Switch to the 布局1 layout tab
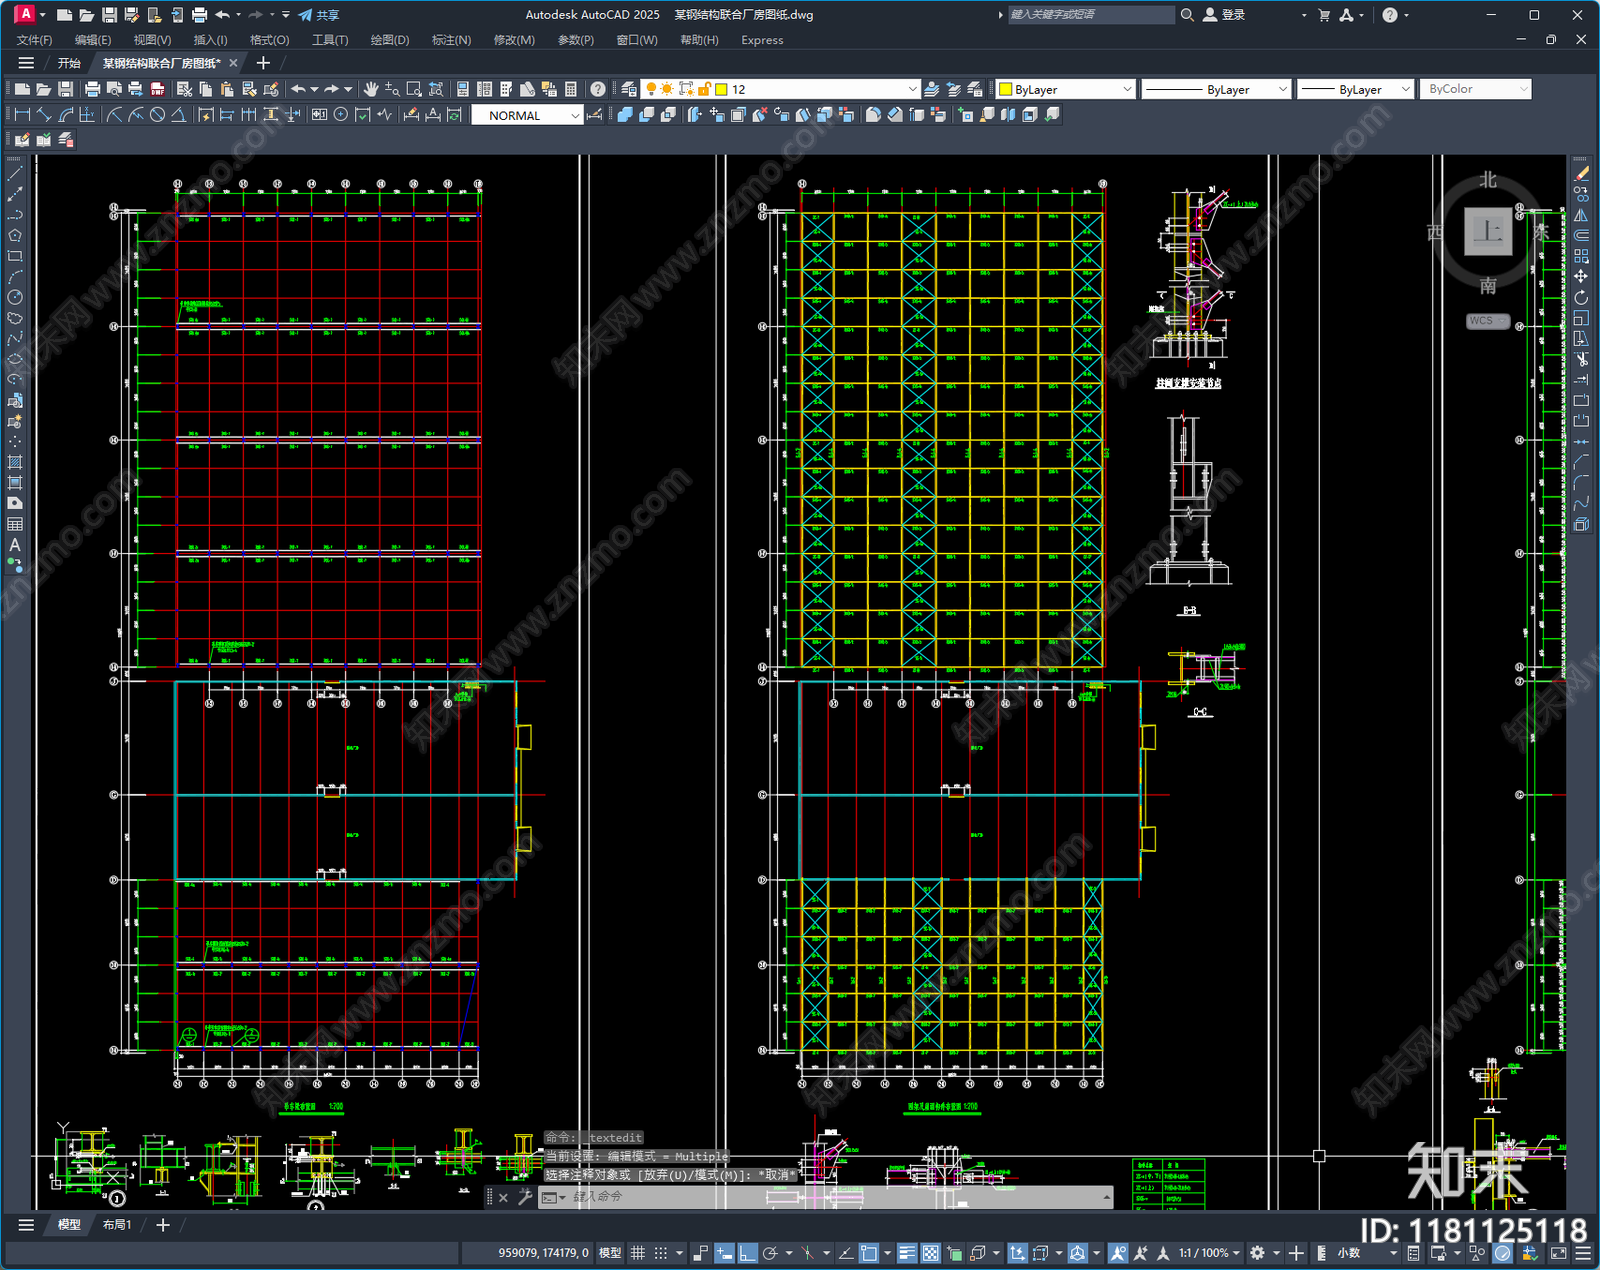 (x=117, y=1225)
